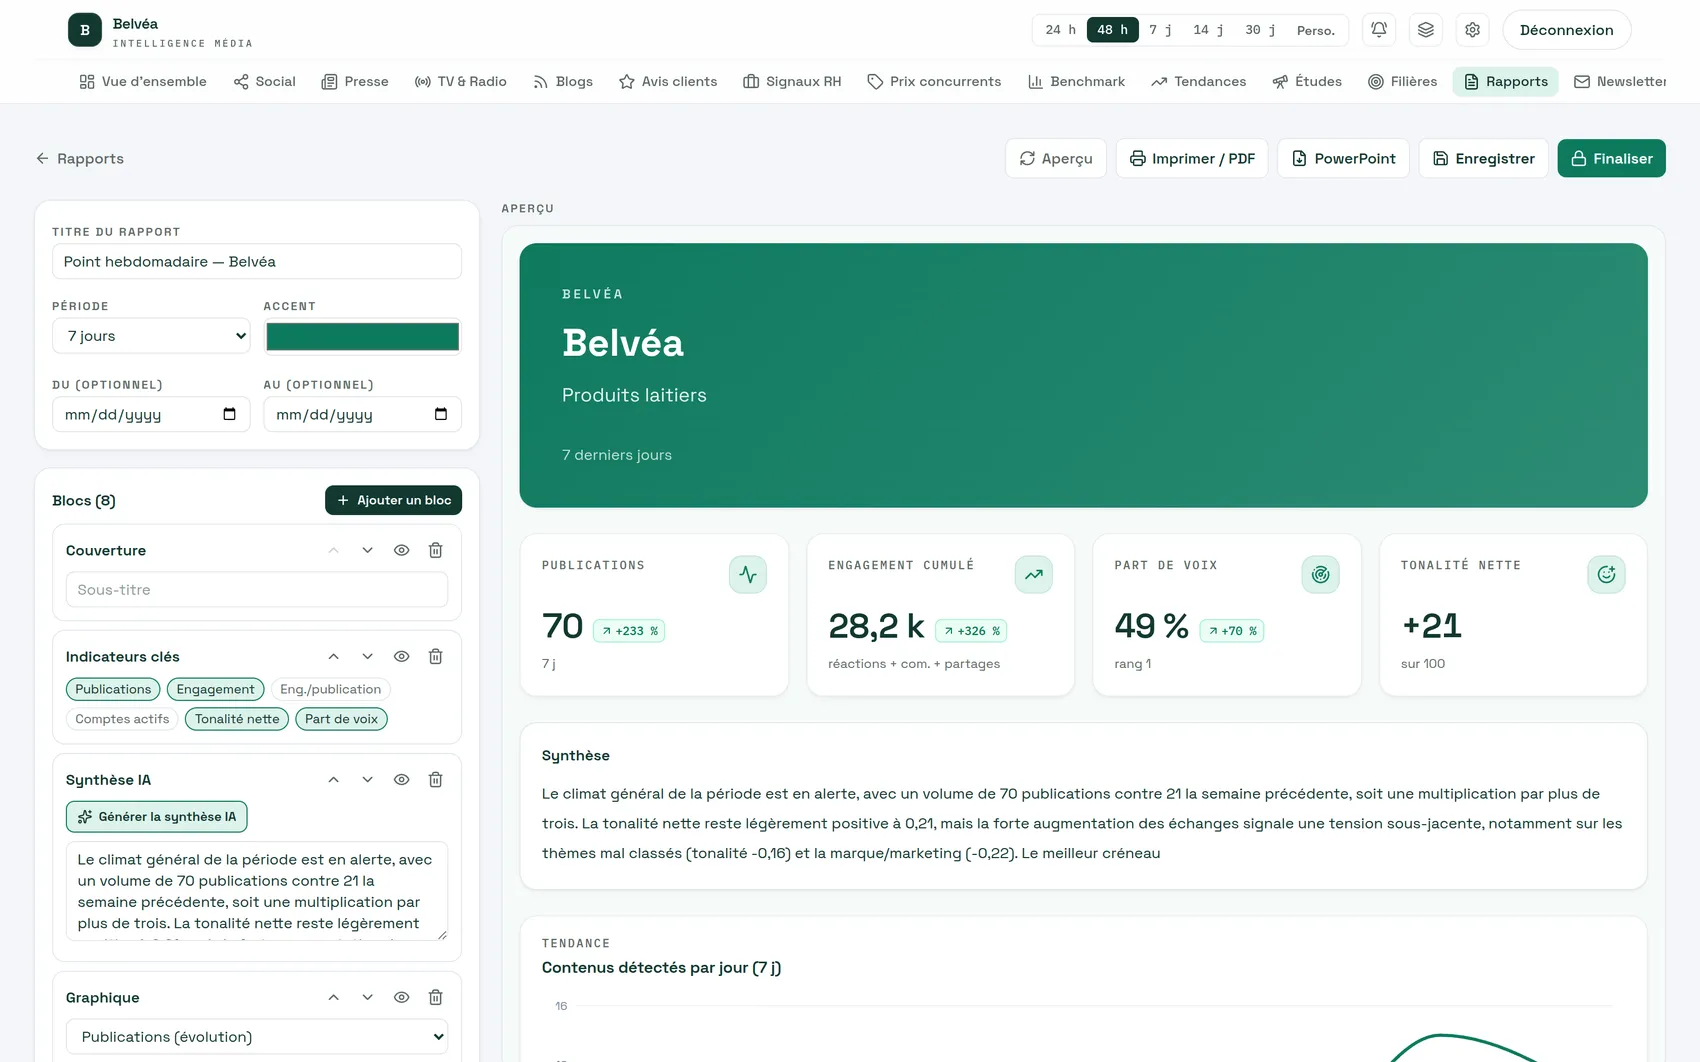This screenshot has height=1062, width=1700.
Task: Click the Finaliser button
Action: (x=1612, y=158)
